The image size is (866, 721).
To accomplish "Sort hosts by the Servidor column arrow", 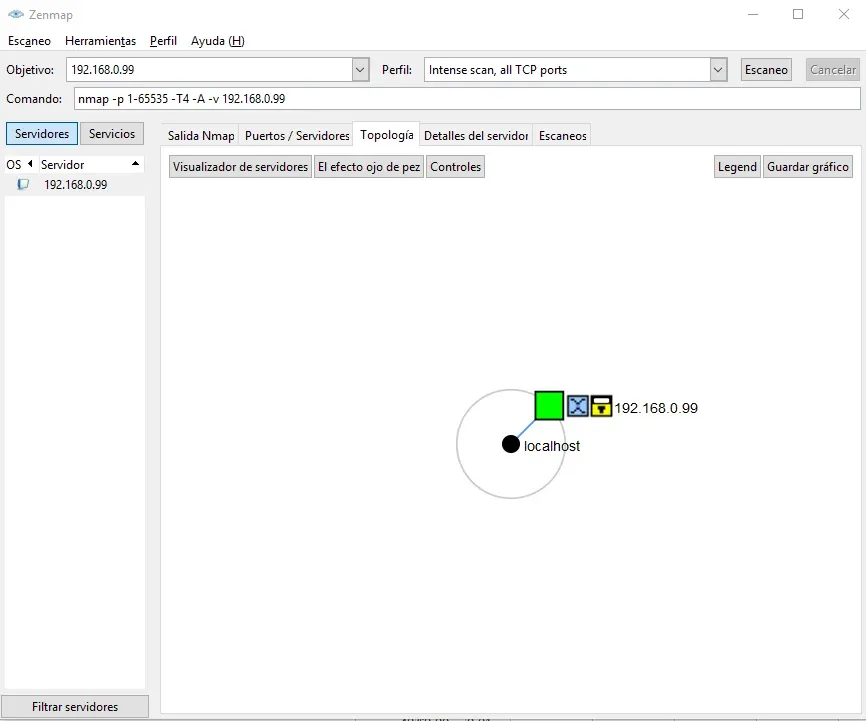I will tap(135, 164).
